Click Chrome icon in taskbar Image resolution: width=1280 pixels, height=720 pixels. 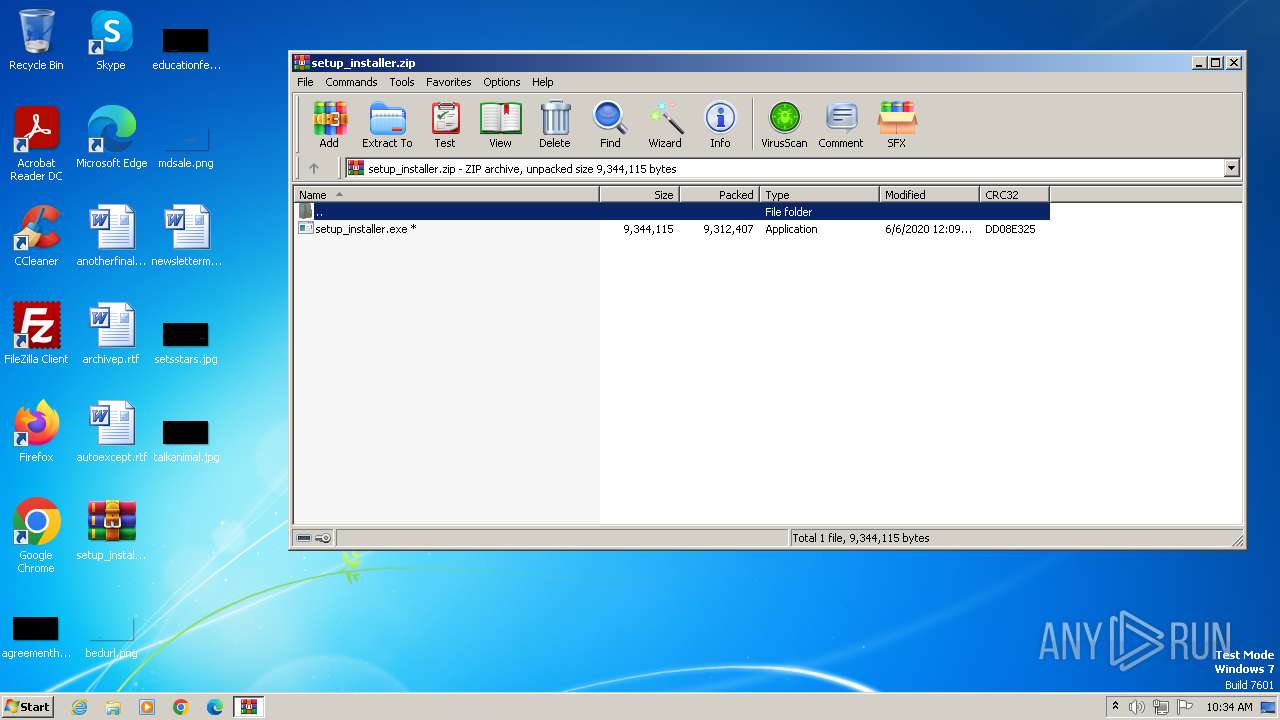(181, 707)
